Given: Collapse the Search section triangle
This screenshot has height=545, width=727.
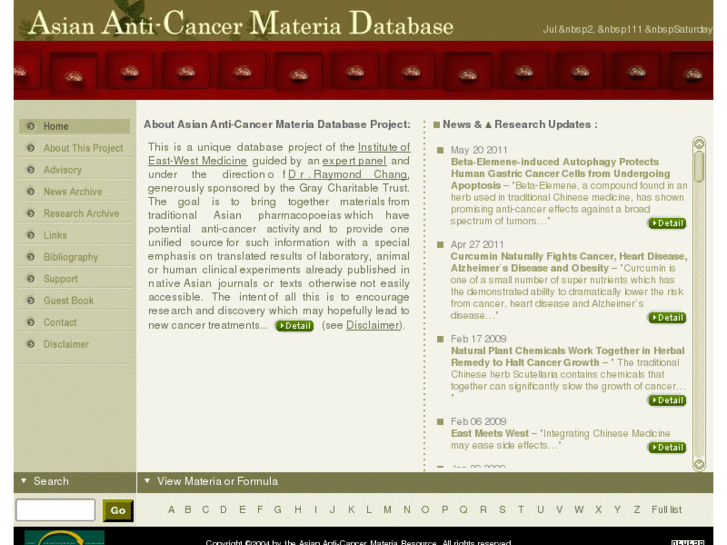Looking at the screenshot, I should tap(24, 481).
